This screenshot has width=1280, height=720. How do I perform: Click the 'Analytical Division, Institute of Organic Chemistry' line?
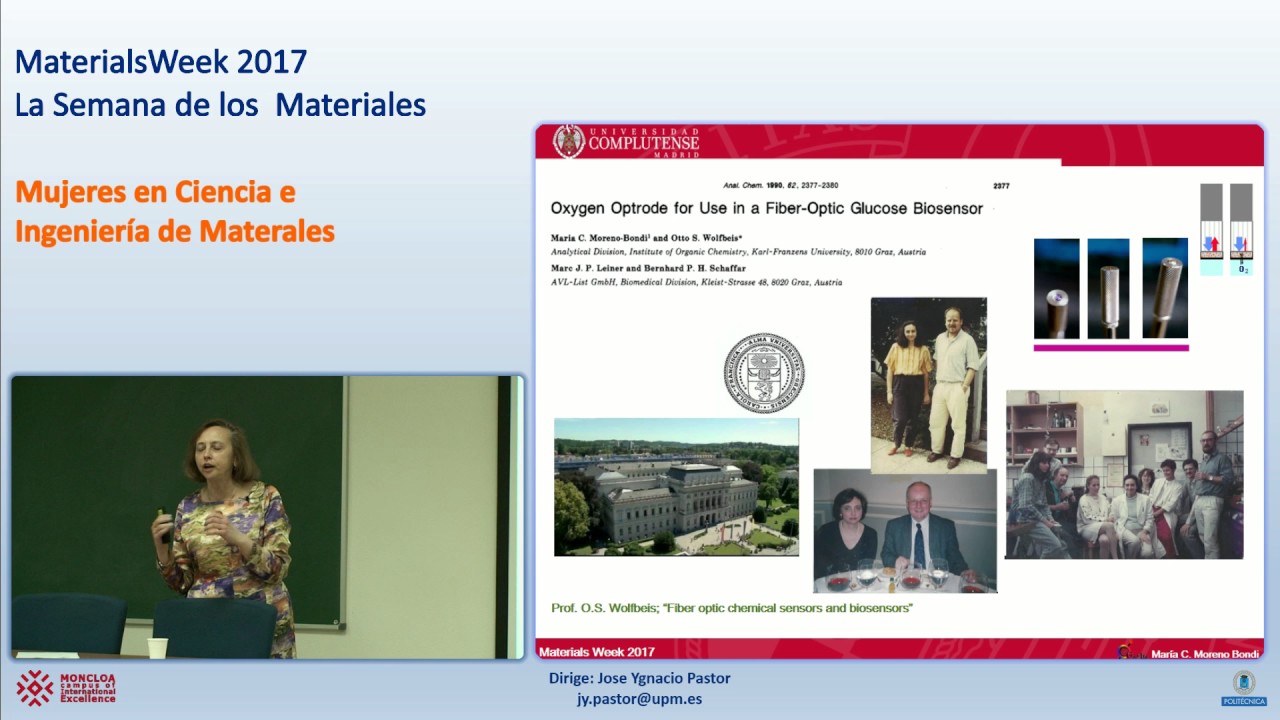[x=738, y=252]
